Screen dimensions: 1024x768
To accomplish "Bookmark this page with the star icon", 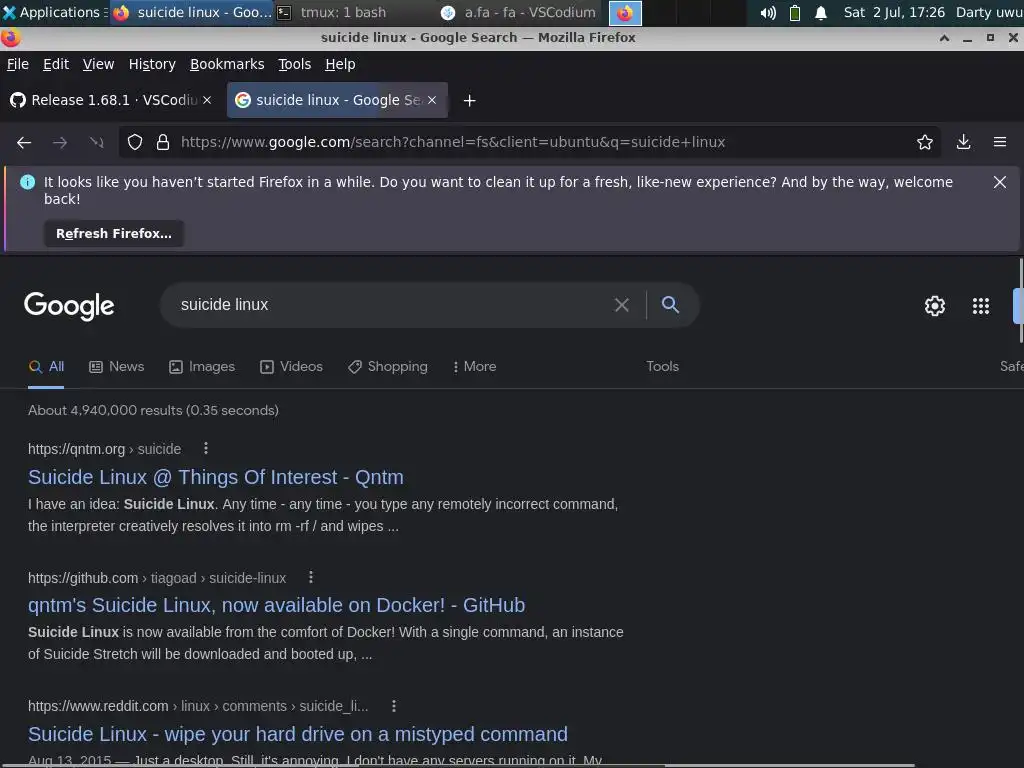I will (x=925, y=142).
